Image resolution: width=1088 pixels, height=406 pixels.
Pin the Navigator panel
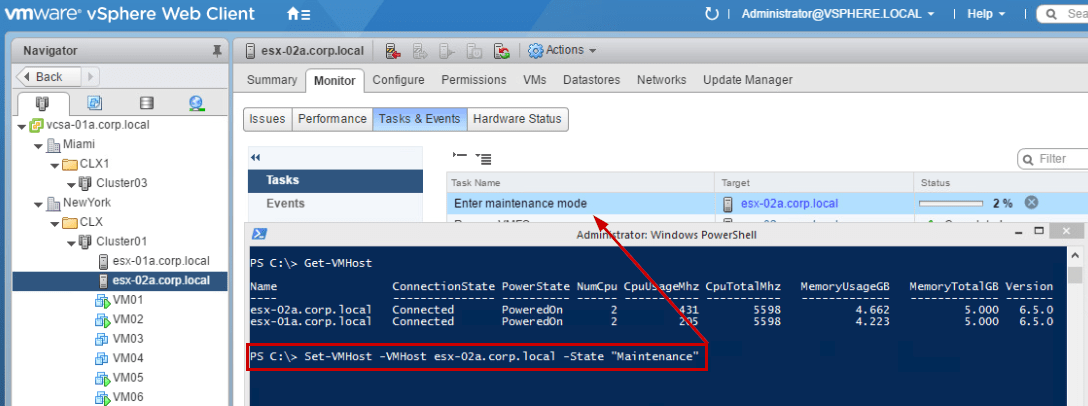click(x=216, y=51)
